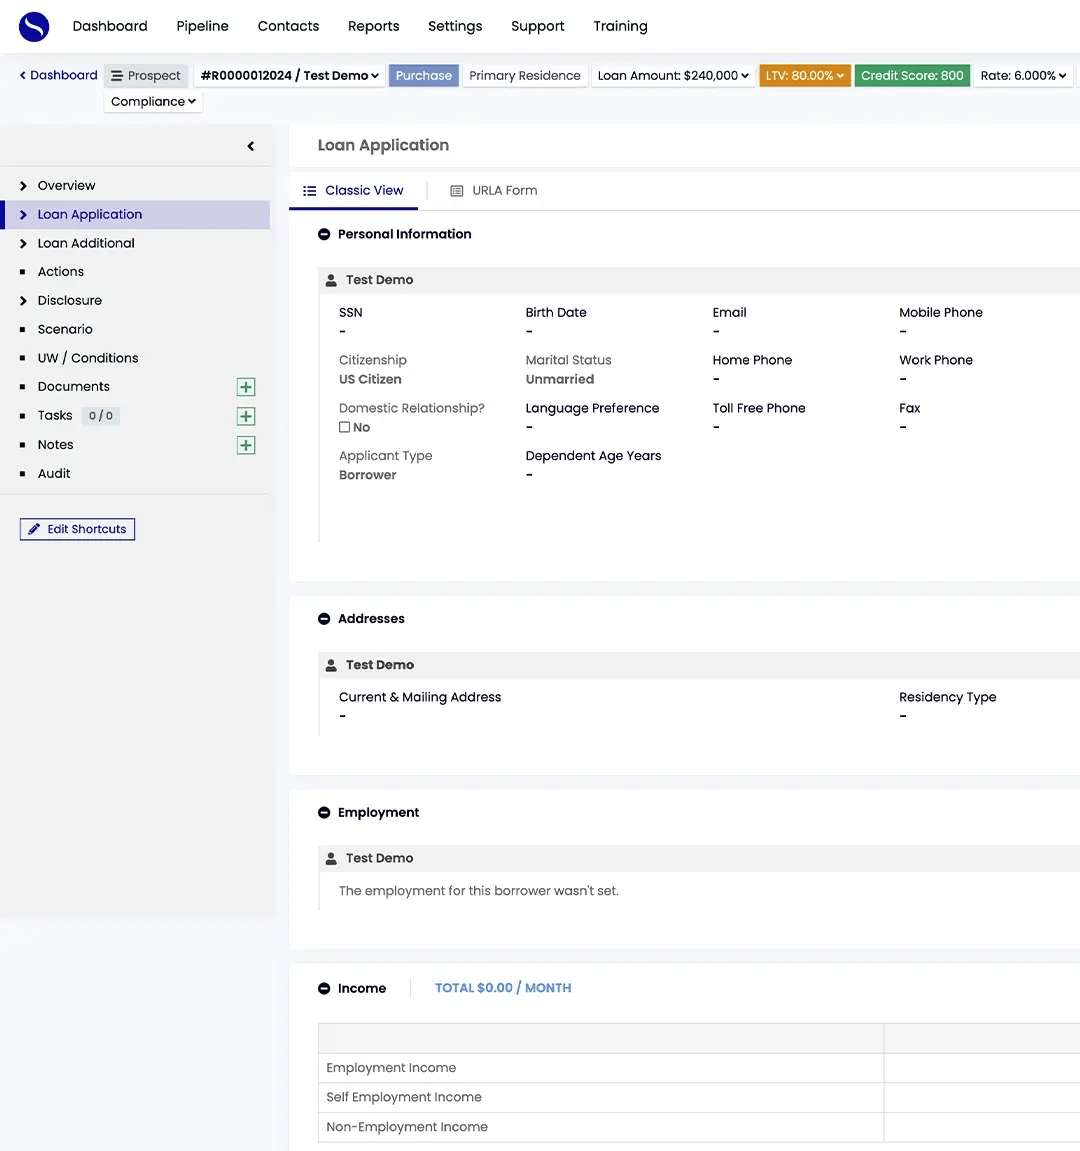The width and height of the screenshot is (1080, 1151).
Task: Open Documents in the sidebar
Action: point(73,387)
